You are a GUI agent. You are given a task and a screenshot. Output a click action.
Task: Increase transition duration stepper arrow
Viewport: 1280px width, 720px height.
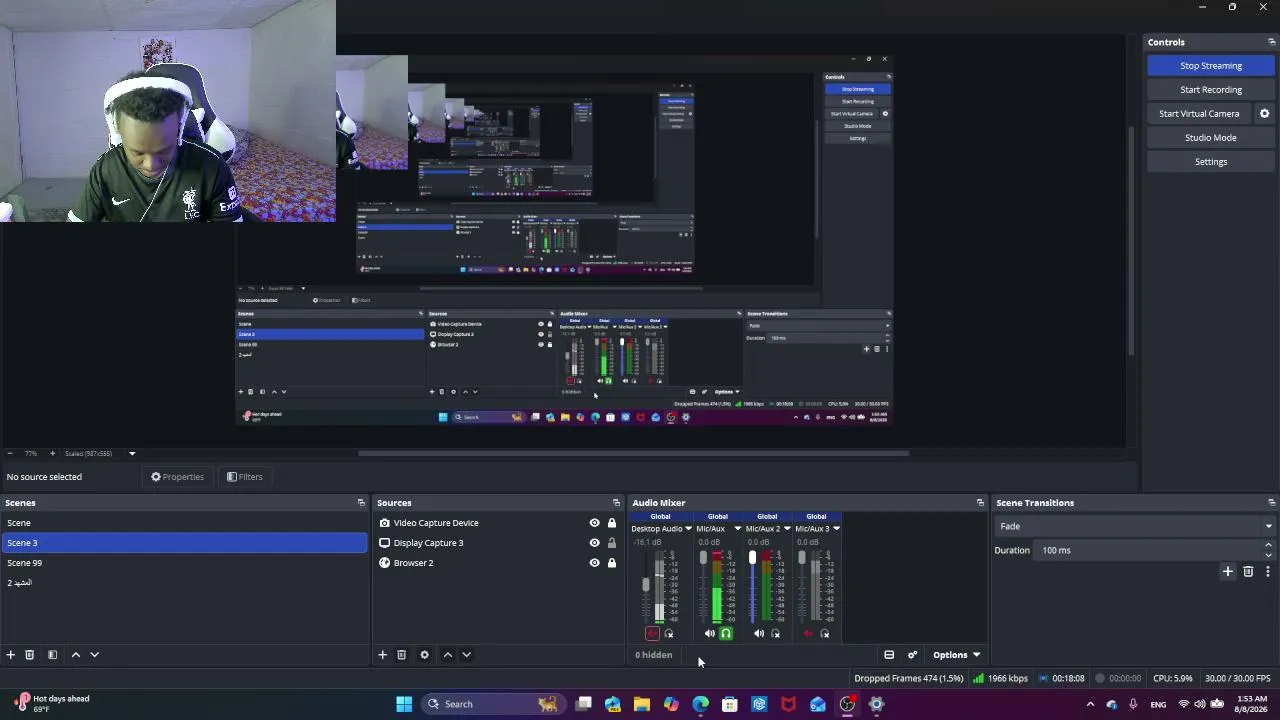point(1268,545)
